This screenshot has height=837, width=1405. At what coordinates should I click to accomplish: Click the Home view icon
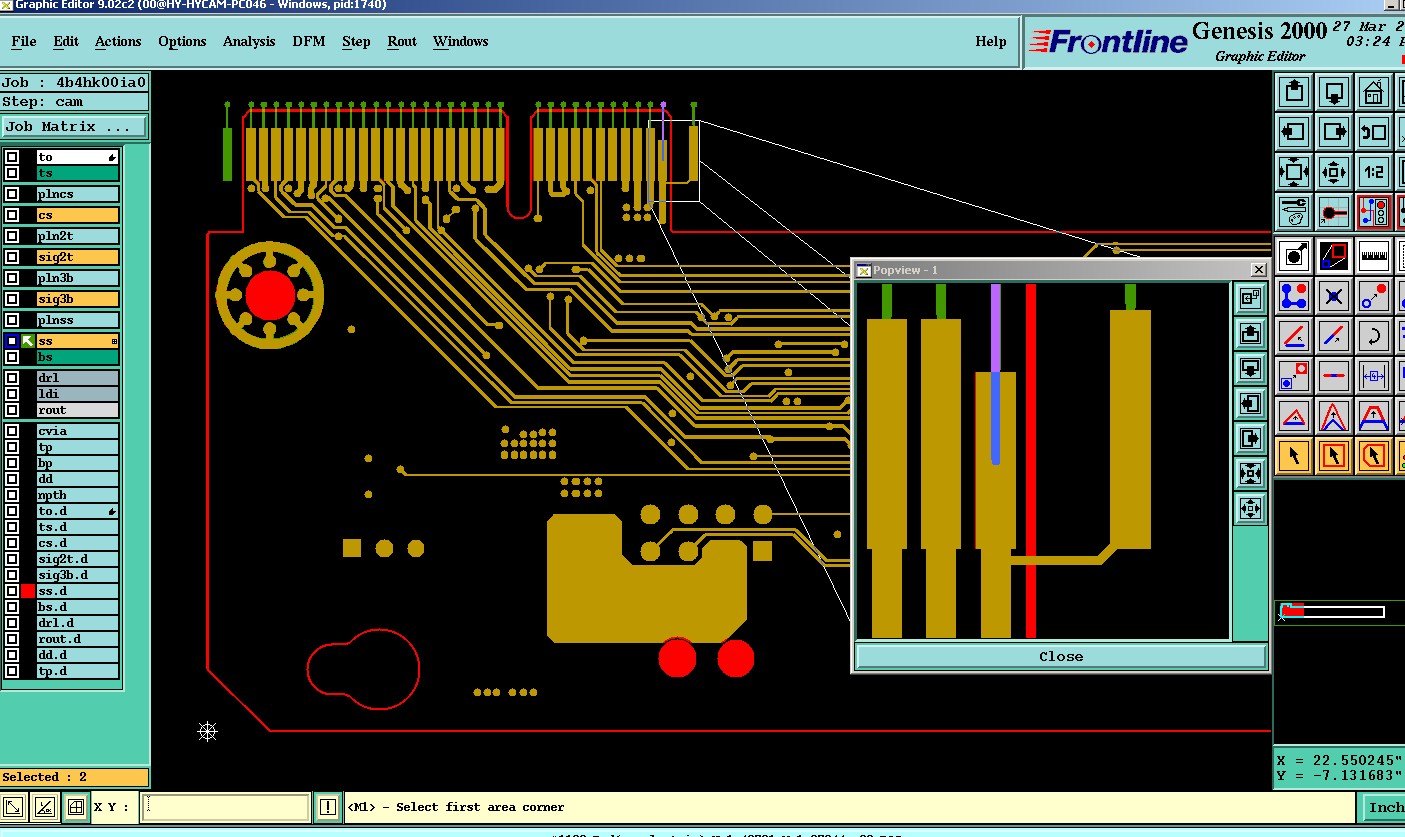pyautogui.click(x=1374, y=92)
